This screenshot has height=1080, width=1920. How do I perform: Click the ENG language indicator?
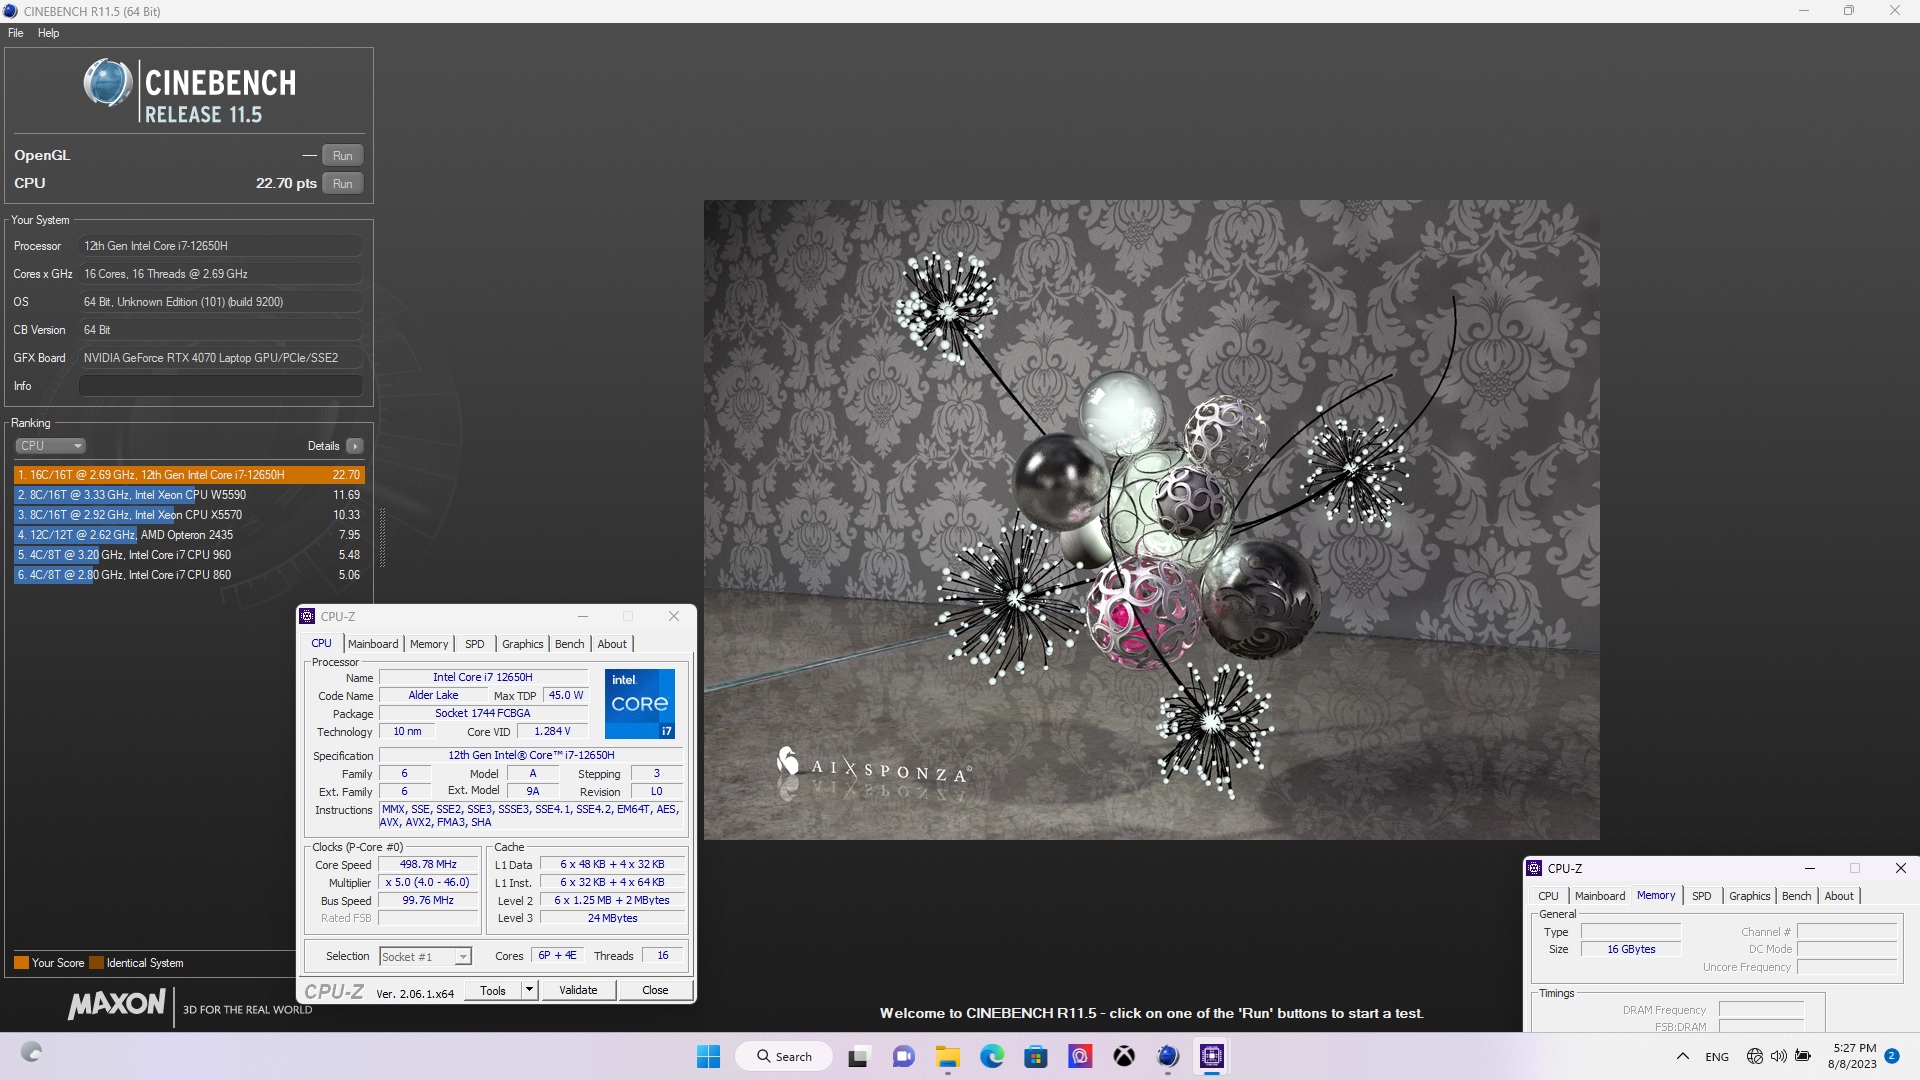[x=1717, y=1057]
